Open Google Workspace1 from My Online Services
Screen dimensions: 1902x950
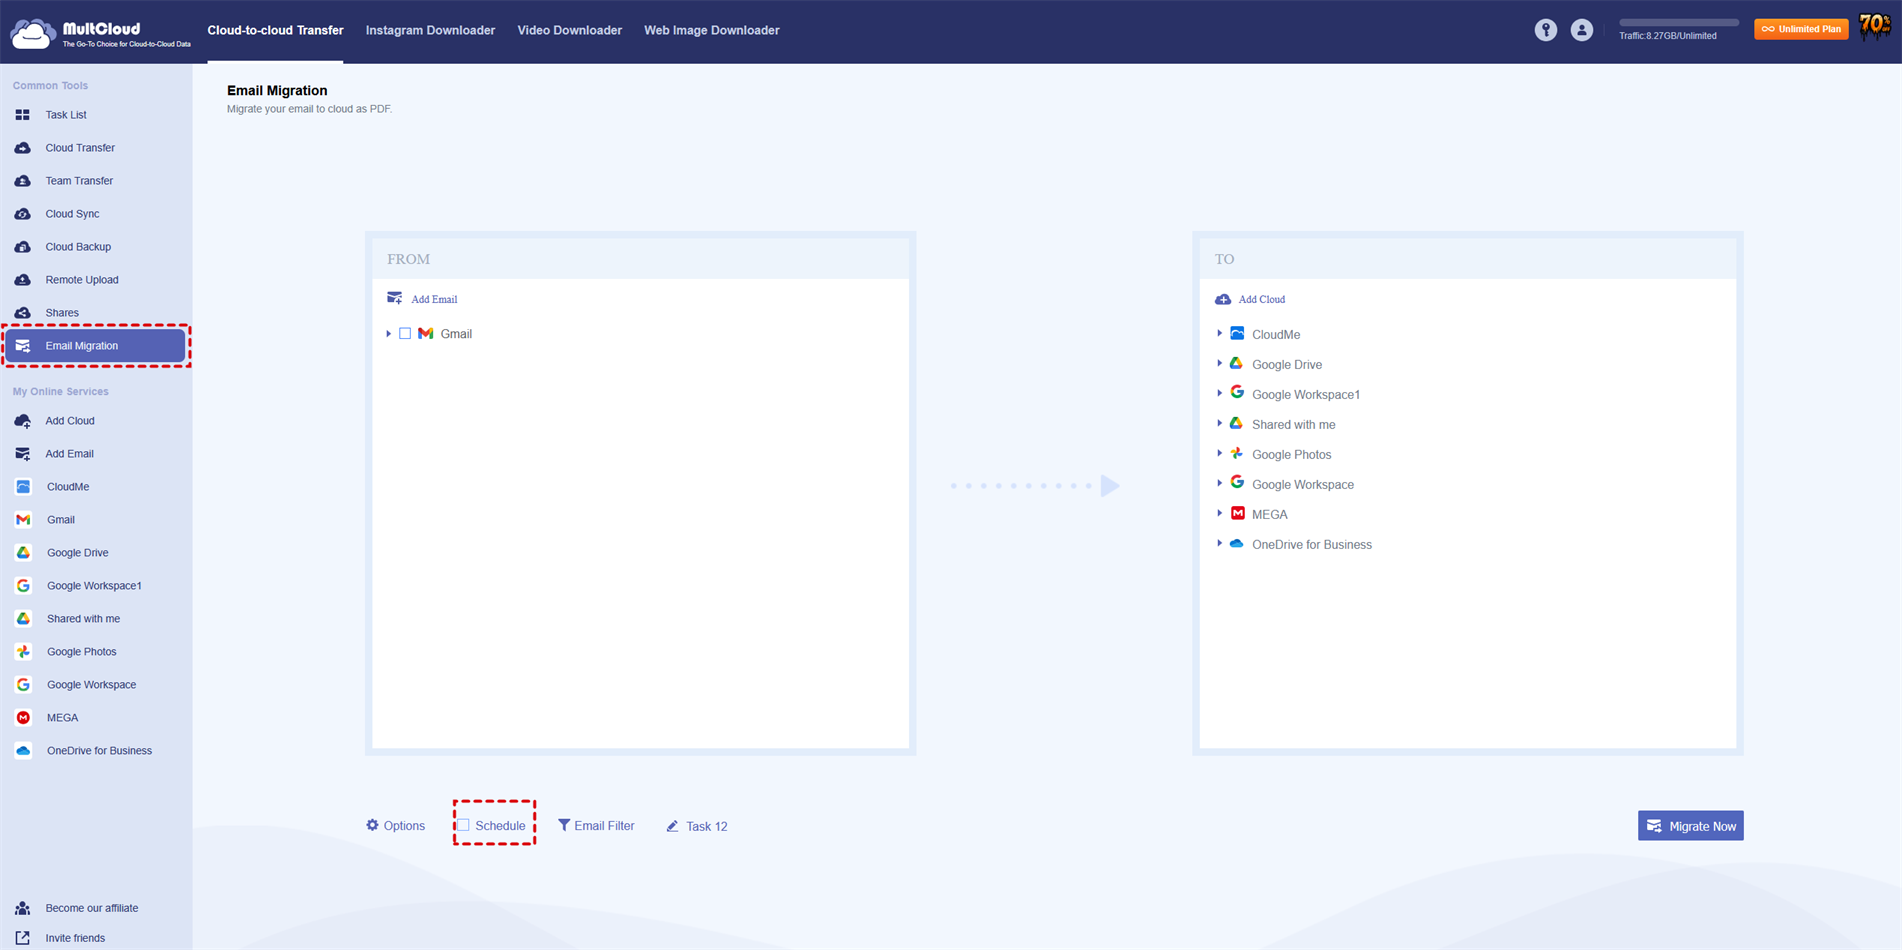[94, 586]
